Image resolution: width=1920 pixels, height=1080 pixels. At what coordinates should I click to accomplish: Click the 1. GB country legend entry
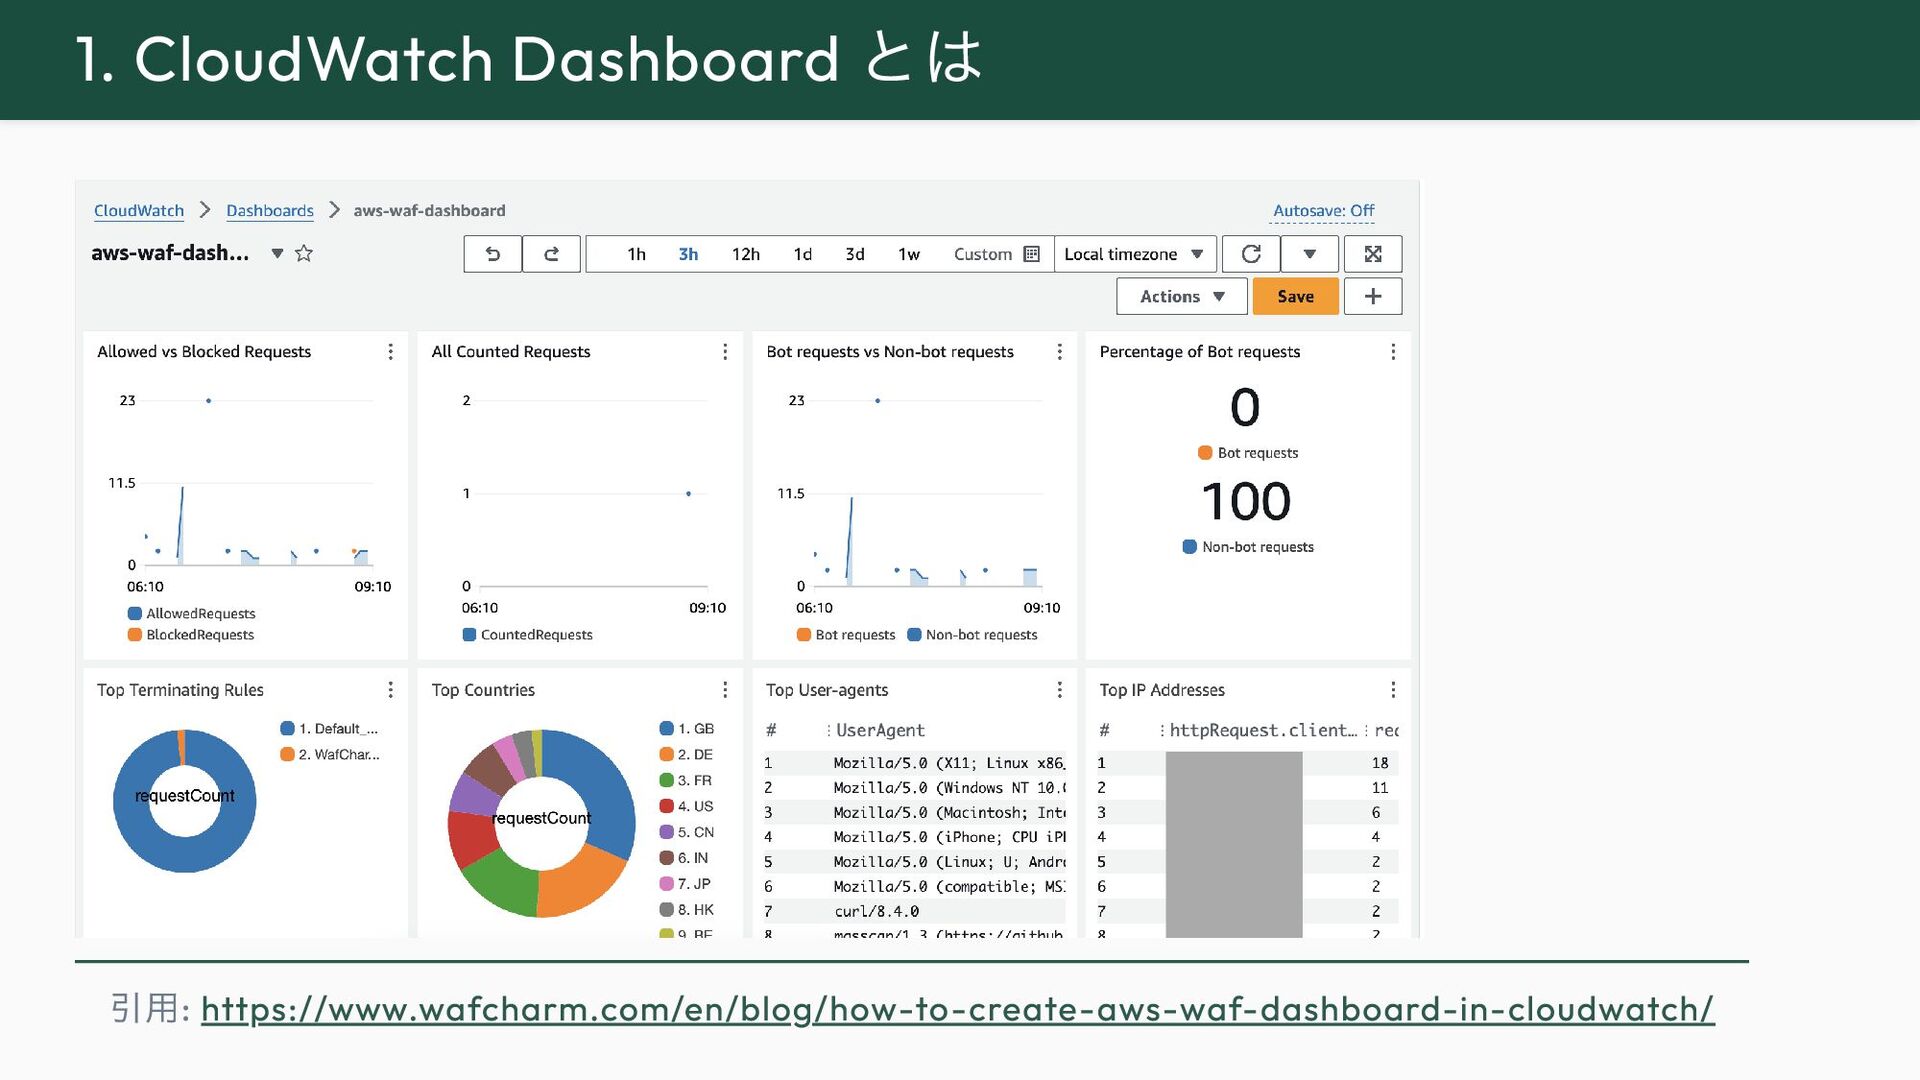687,729
